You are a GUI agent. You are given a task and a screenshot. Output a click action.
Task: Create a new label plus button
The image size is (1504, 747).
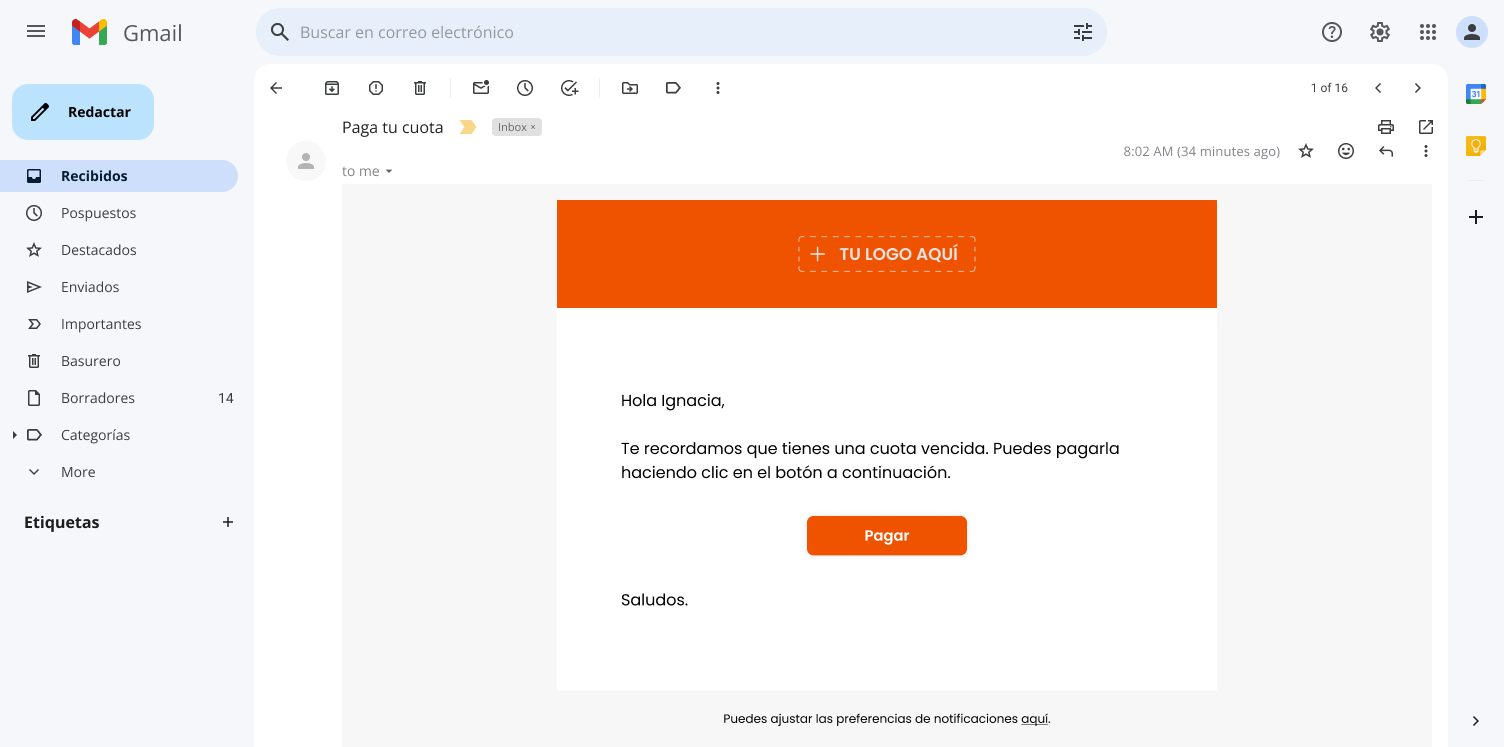228,522
